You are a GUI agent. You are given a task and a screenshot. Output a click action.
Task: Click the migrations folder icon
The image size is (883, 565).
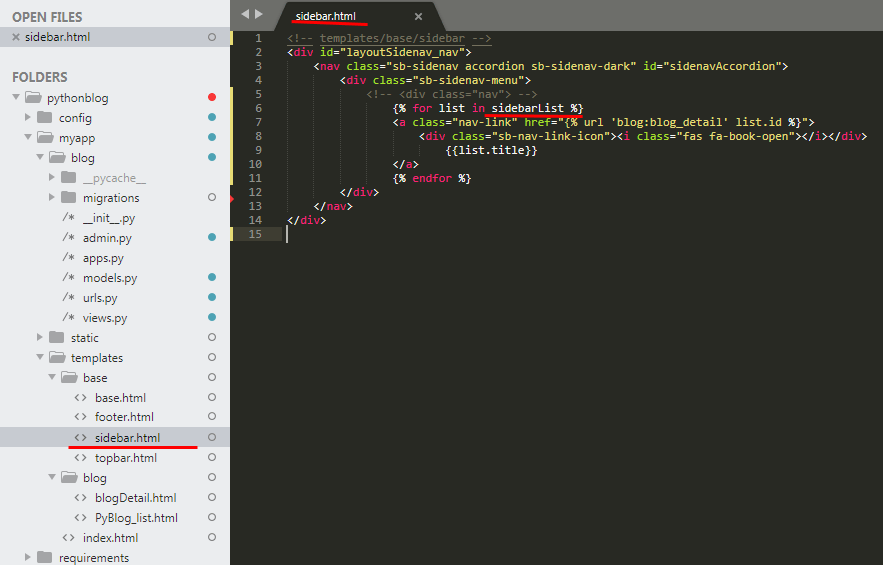point(69,197)
